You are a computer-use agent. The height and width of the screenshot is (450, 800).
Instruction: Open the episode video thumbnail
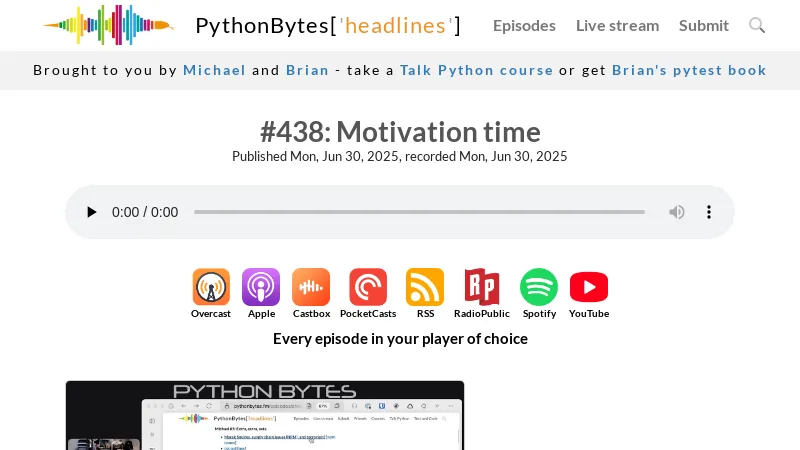(265, 415)
